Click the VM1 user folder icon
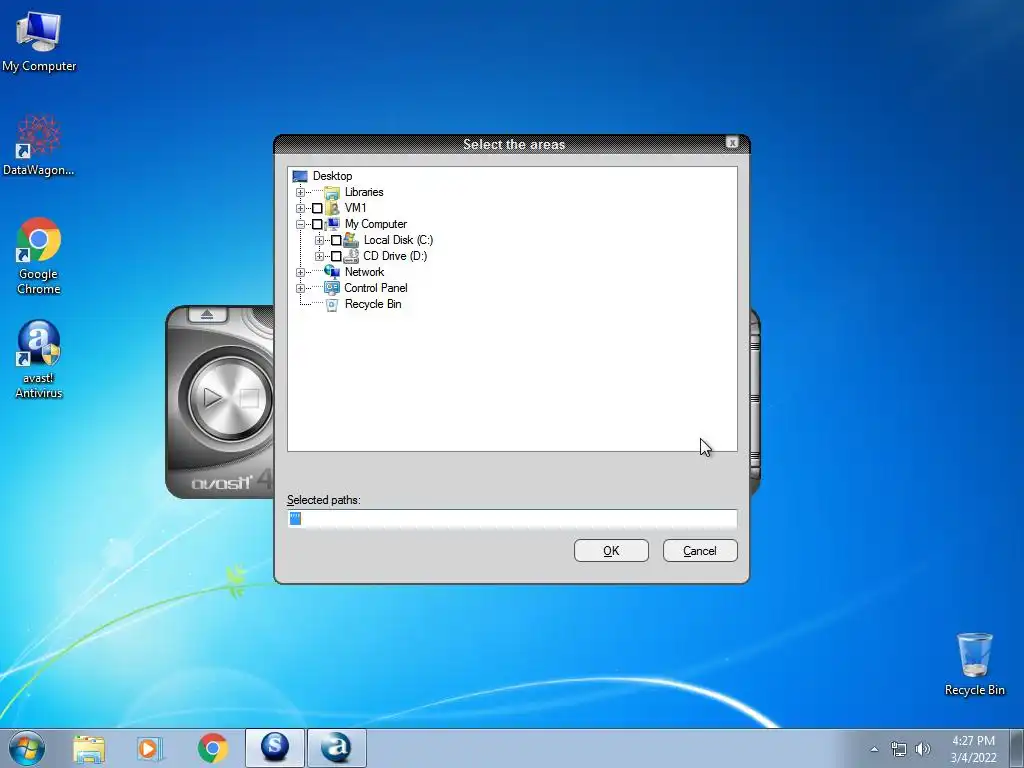Image resolution: width=1024 pixels, height=768 pixels. click(332, 208)
